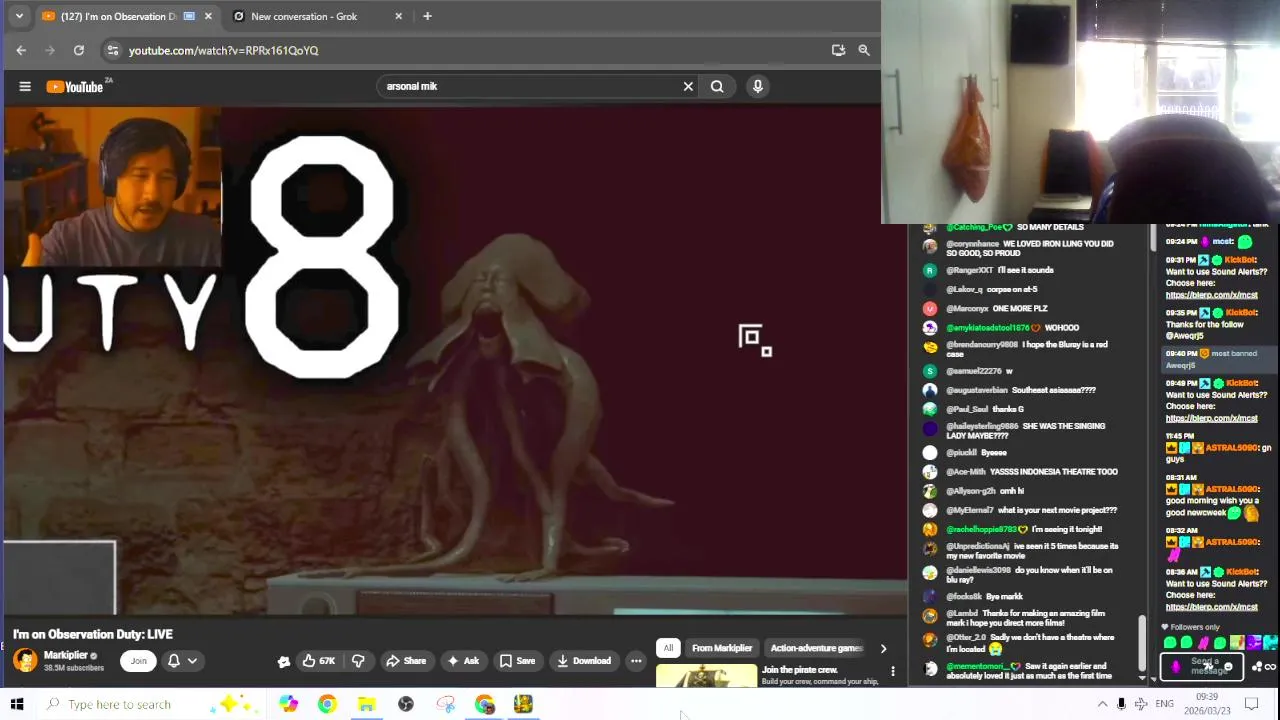Open the blerp.com/x/mcst link at 09:31 PM
The image size is (1280, 720).
click(x=1211, y=296)
